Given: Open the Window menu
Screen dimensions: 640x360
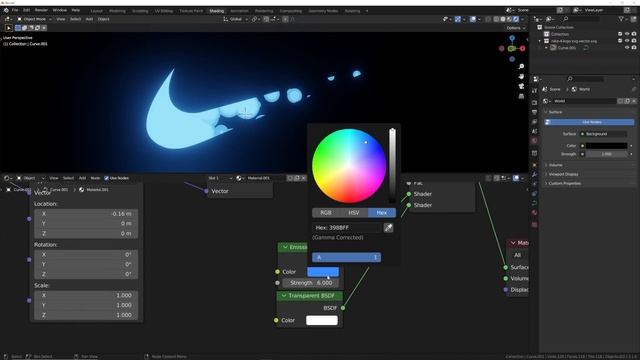Looking at the screenshot, I should click(x=60, y=10).
